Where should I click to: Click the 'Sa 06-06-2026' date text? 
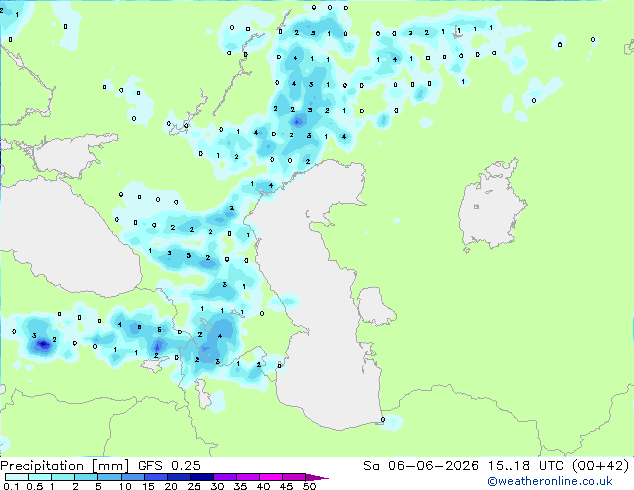[421, 466]
